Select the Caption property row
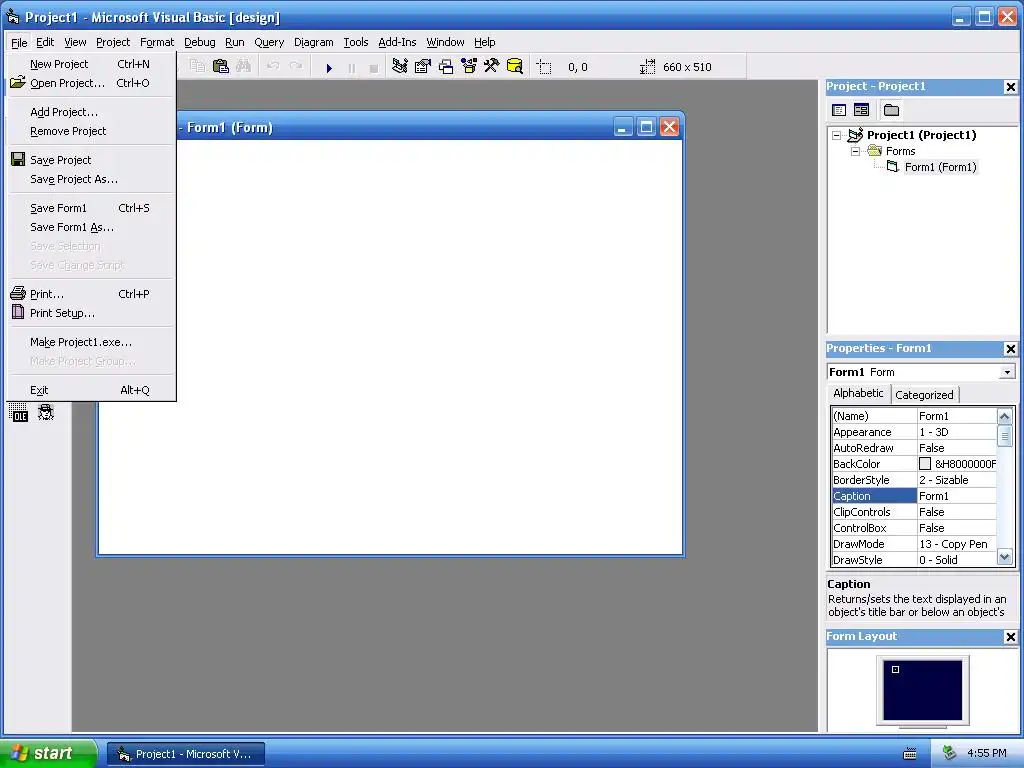The width and height of the screenshot is (1024, 768). [x=914, y=496]
